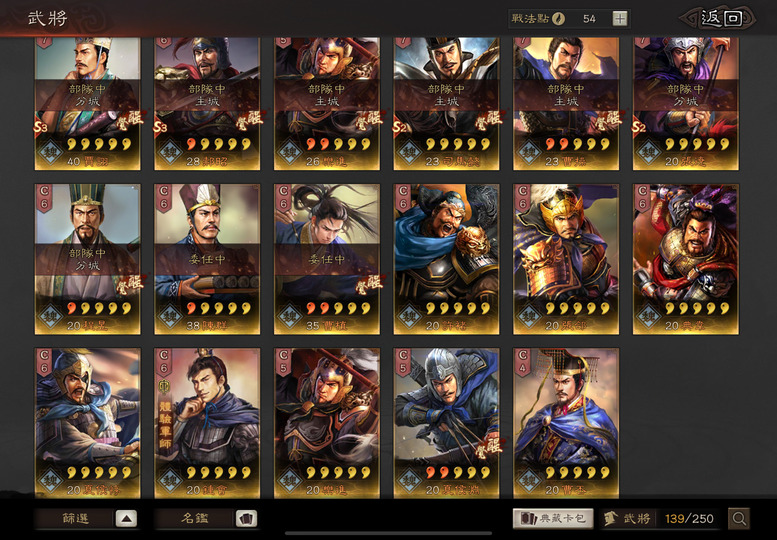This screenshot has width=777, height=540.
Task: Click the 返回 back button
Action: [x=721, y=19]
